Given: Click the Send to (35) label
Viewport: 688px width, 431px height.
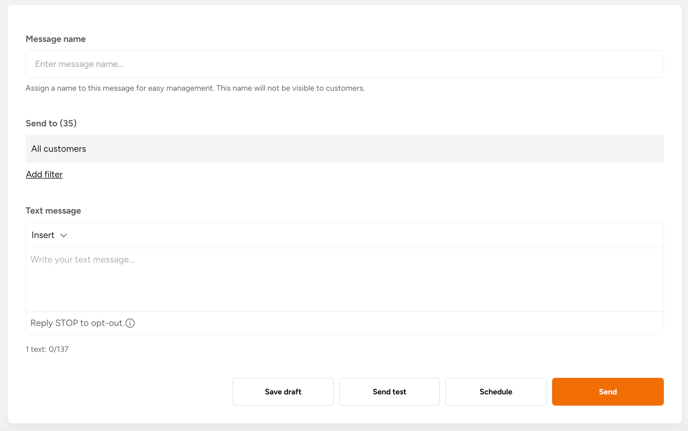Looking at the screenshot, I should tap(51, 123).
